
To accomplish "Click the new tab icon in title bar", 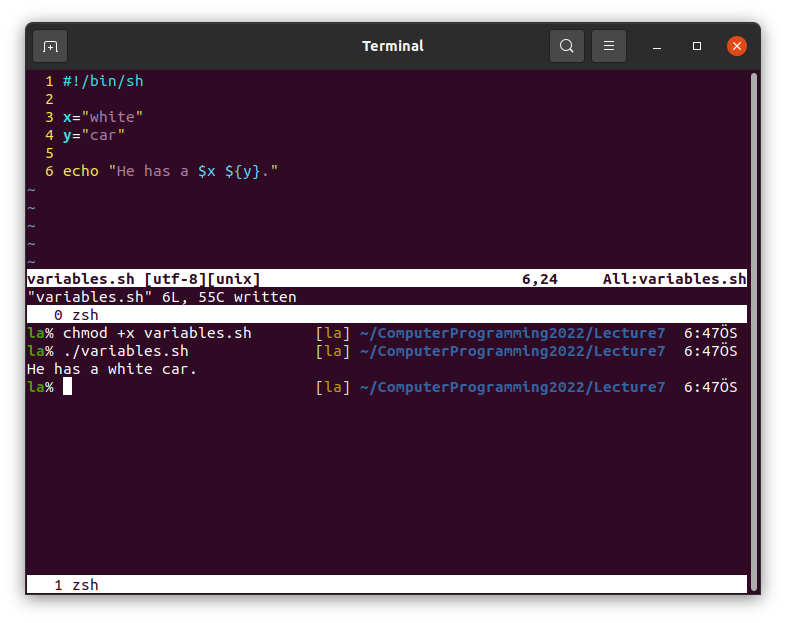I will coord(50,46).
